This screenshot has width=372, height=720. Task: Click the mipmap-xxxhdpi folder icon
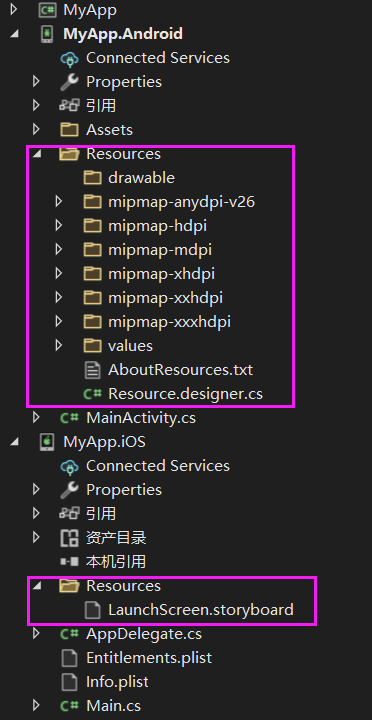[93, 322]
